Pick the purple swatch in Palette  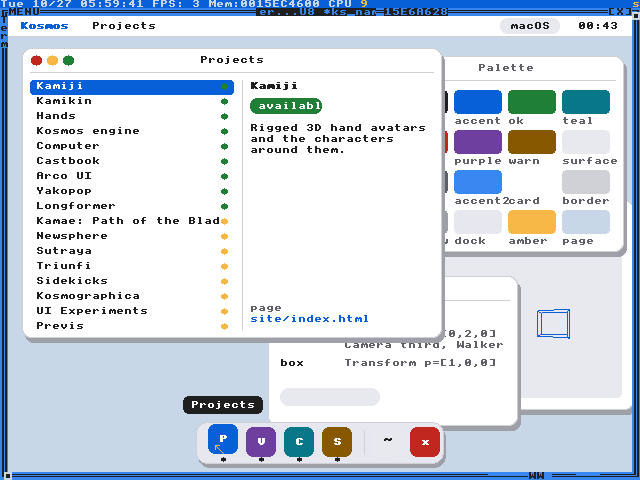[x=478, y=142]
